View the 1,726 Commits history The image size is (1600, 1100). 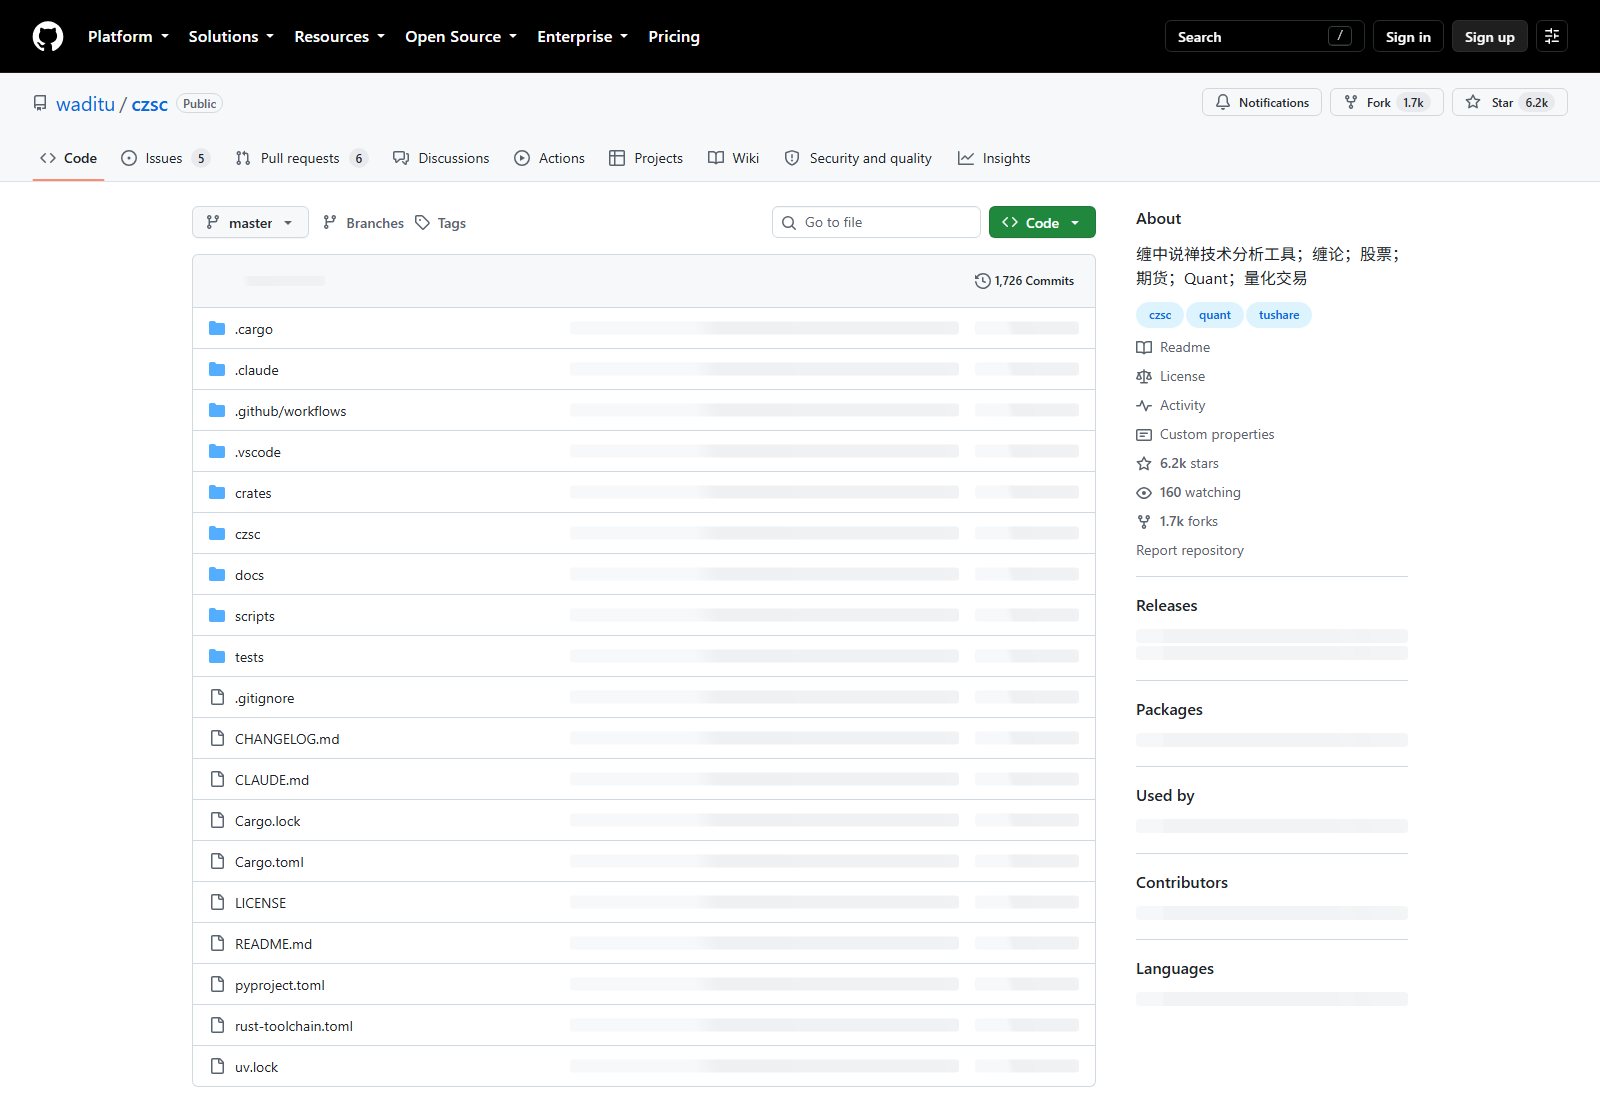click(1024, 281)
